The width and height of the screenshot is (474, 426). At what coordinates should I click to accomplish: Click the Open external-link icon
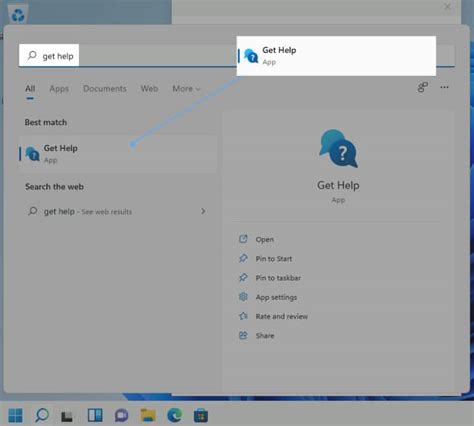click(x=243, y=239)
